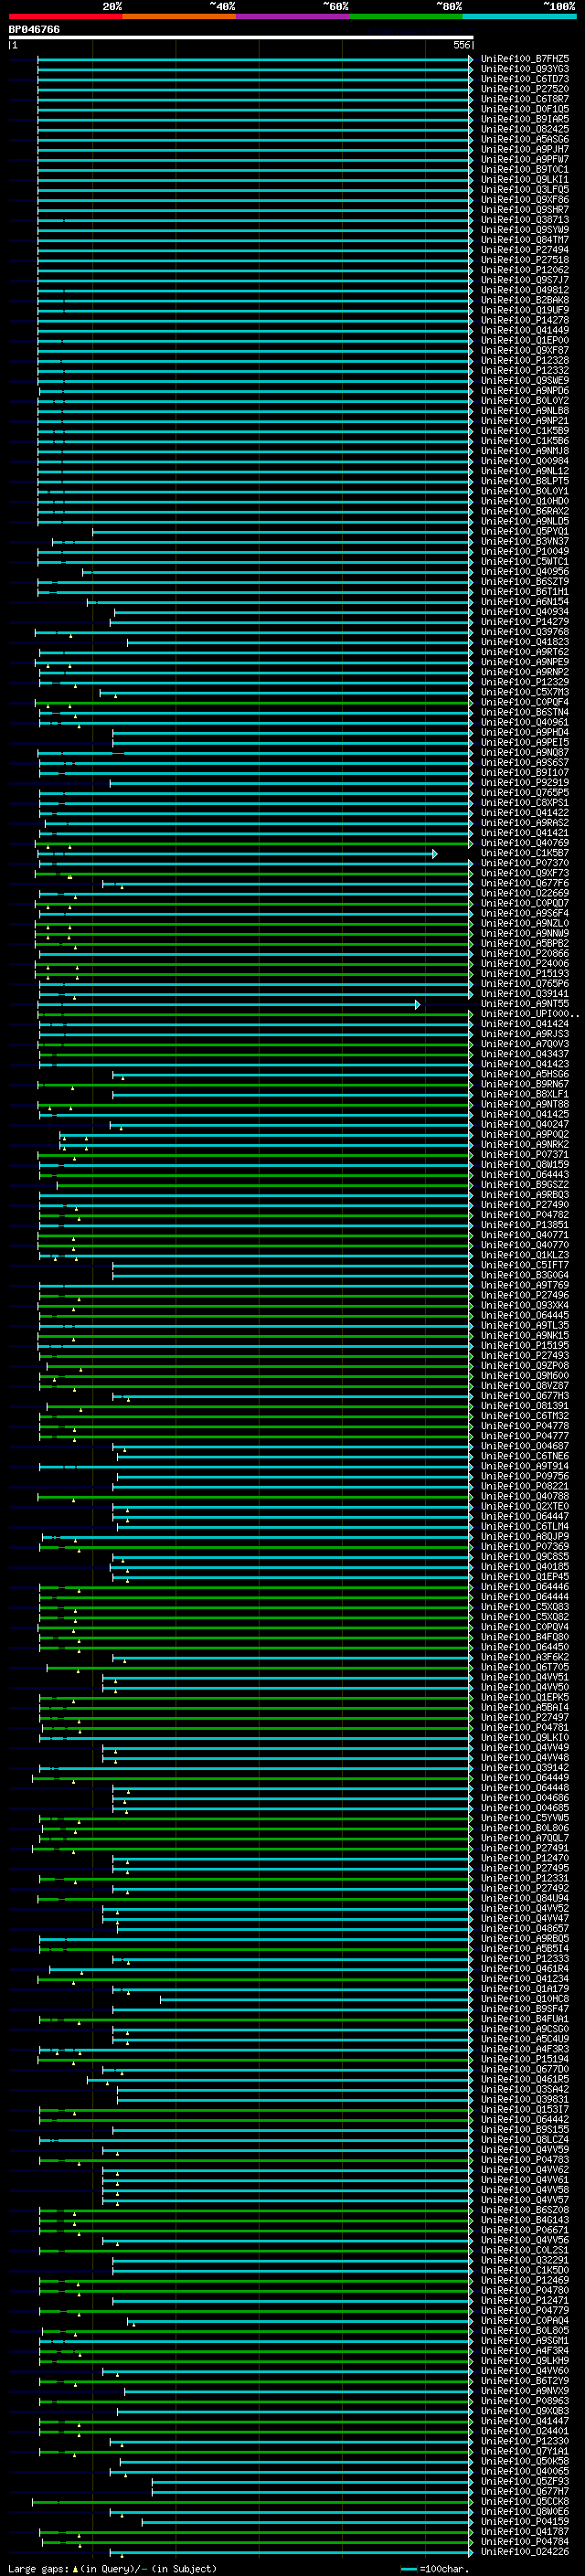
Task: Select hit UniRef100_O49812
Action: click(x=525, y=290)
